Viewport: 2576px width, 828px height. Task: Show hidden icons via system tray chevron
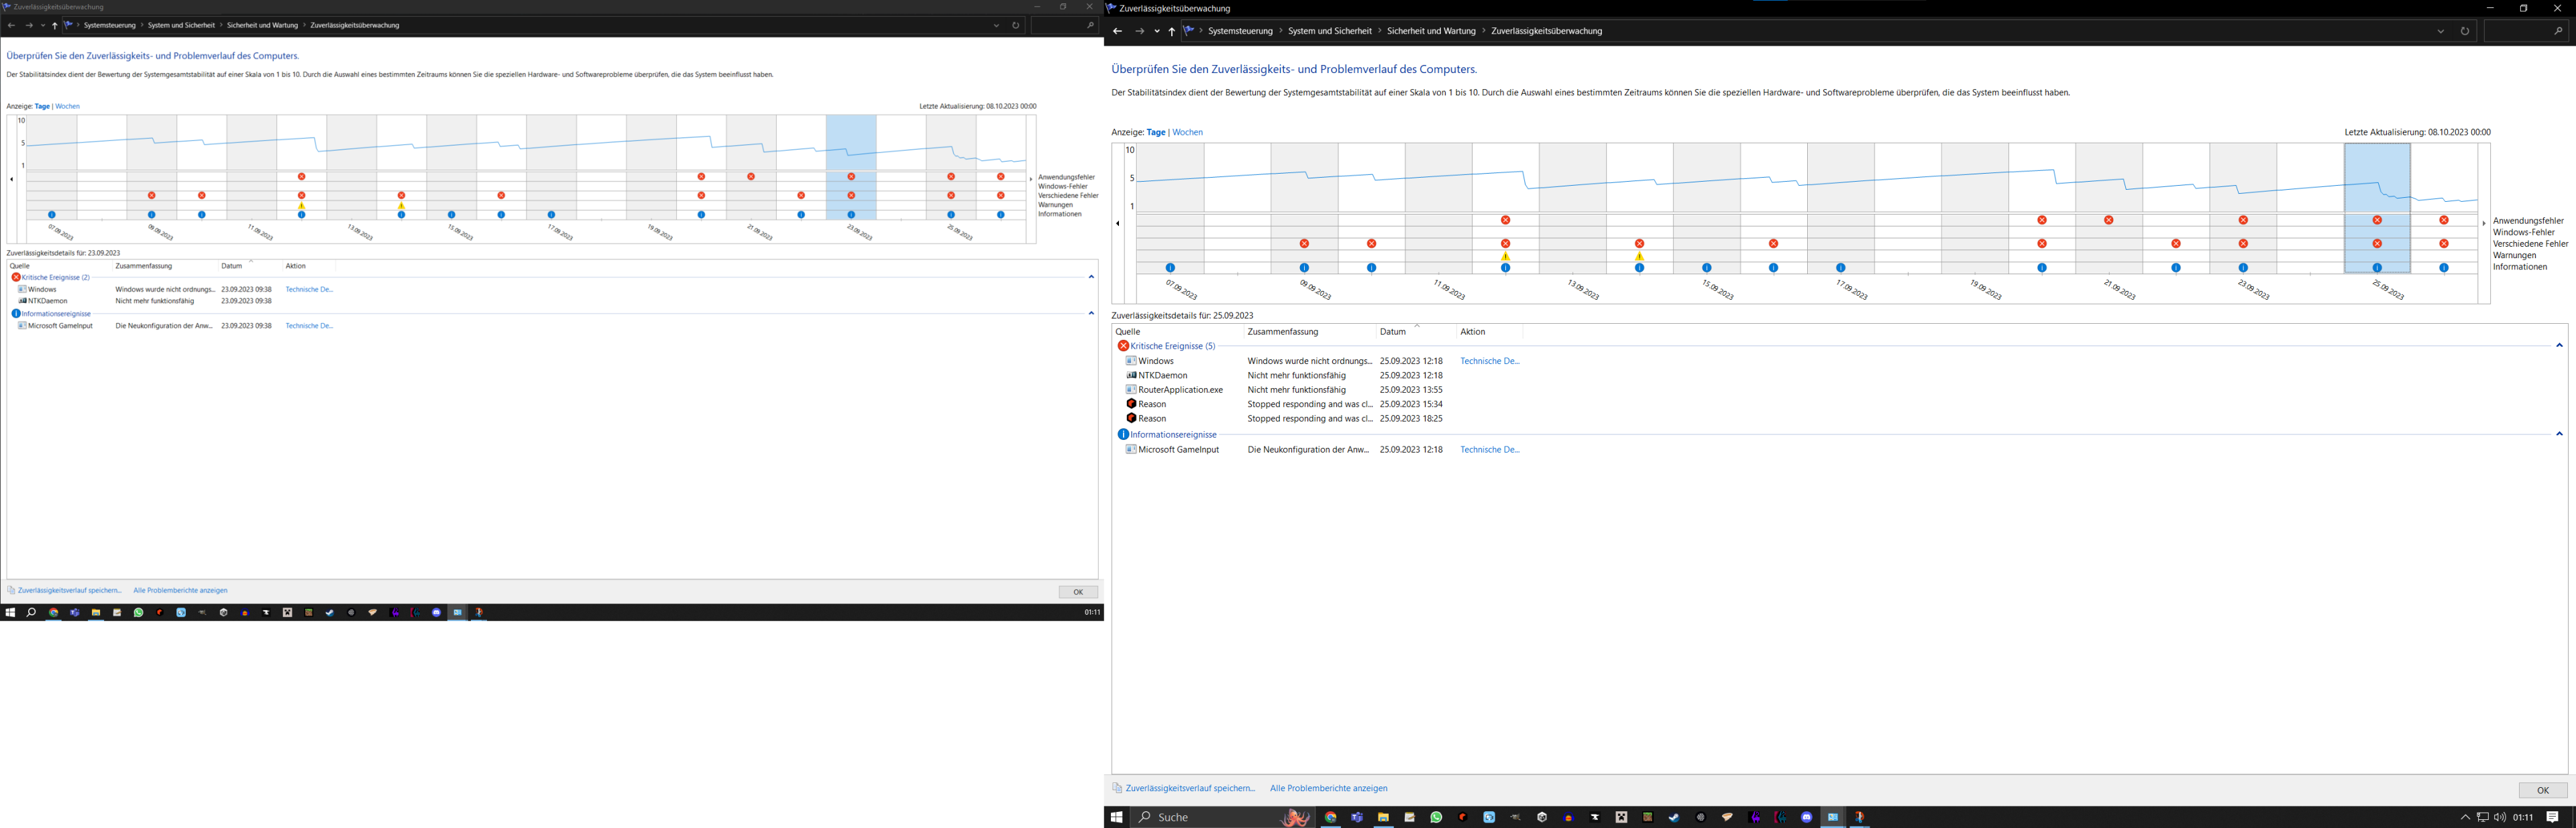[2465, 817]
